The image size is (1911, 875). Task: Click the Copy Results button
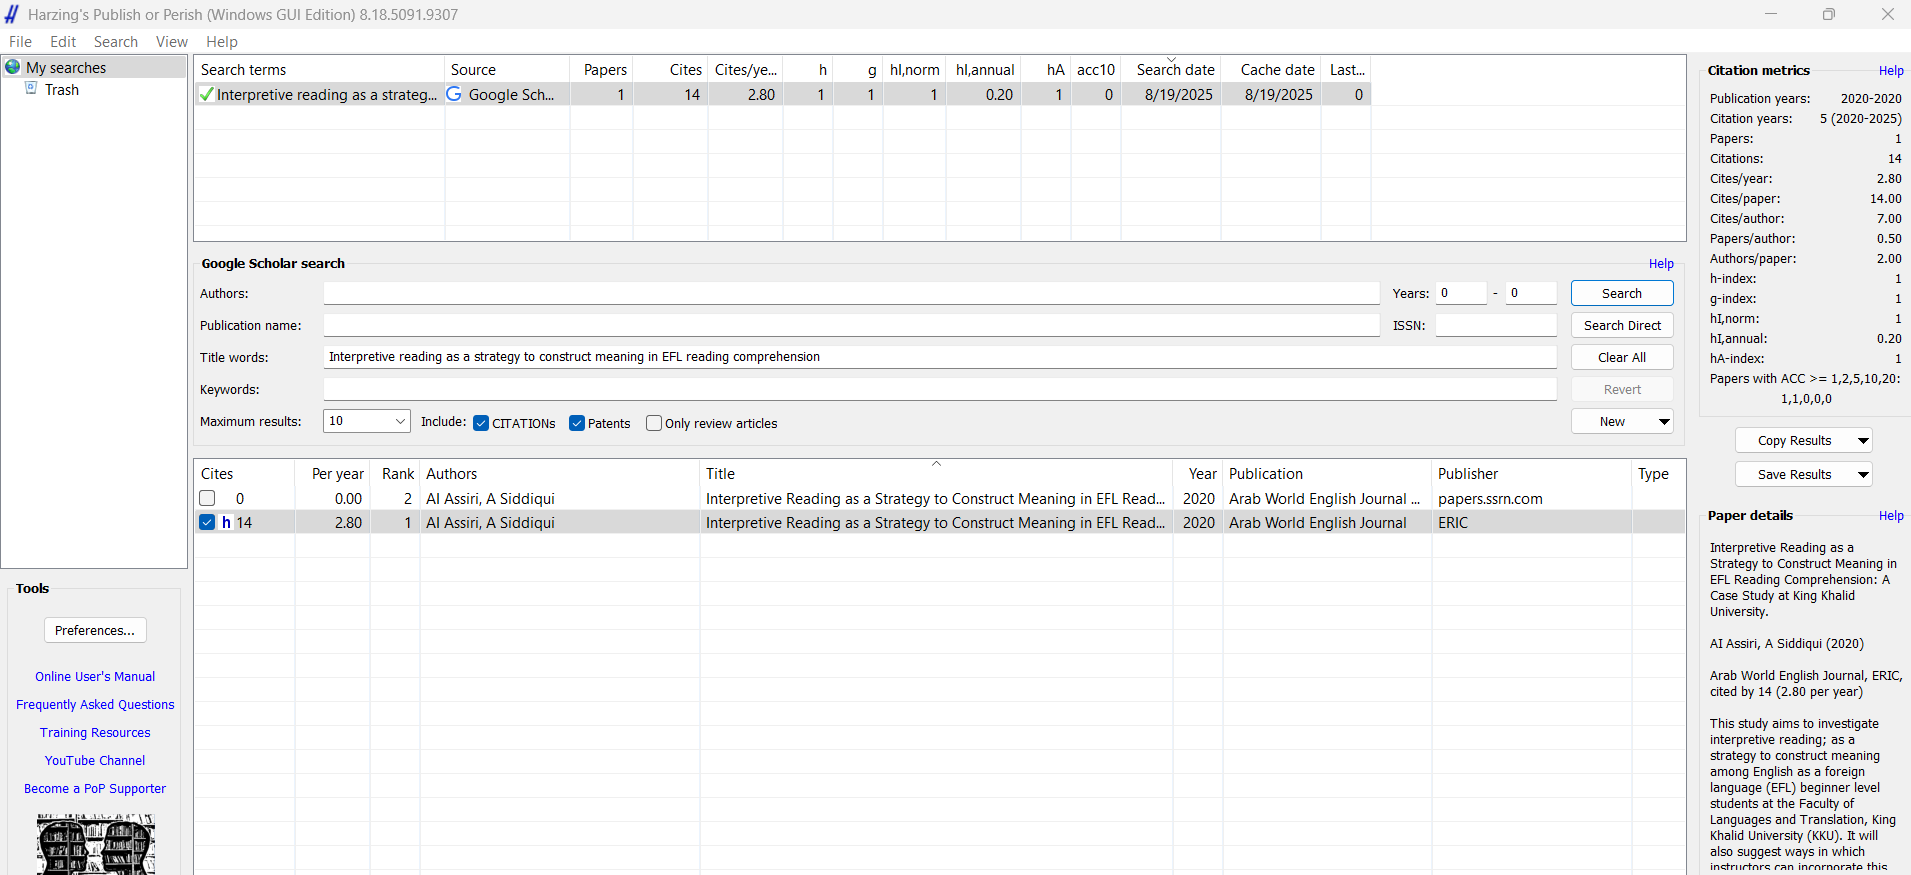coord(1794,441)
